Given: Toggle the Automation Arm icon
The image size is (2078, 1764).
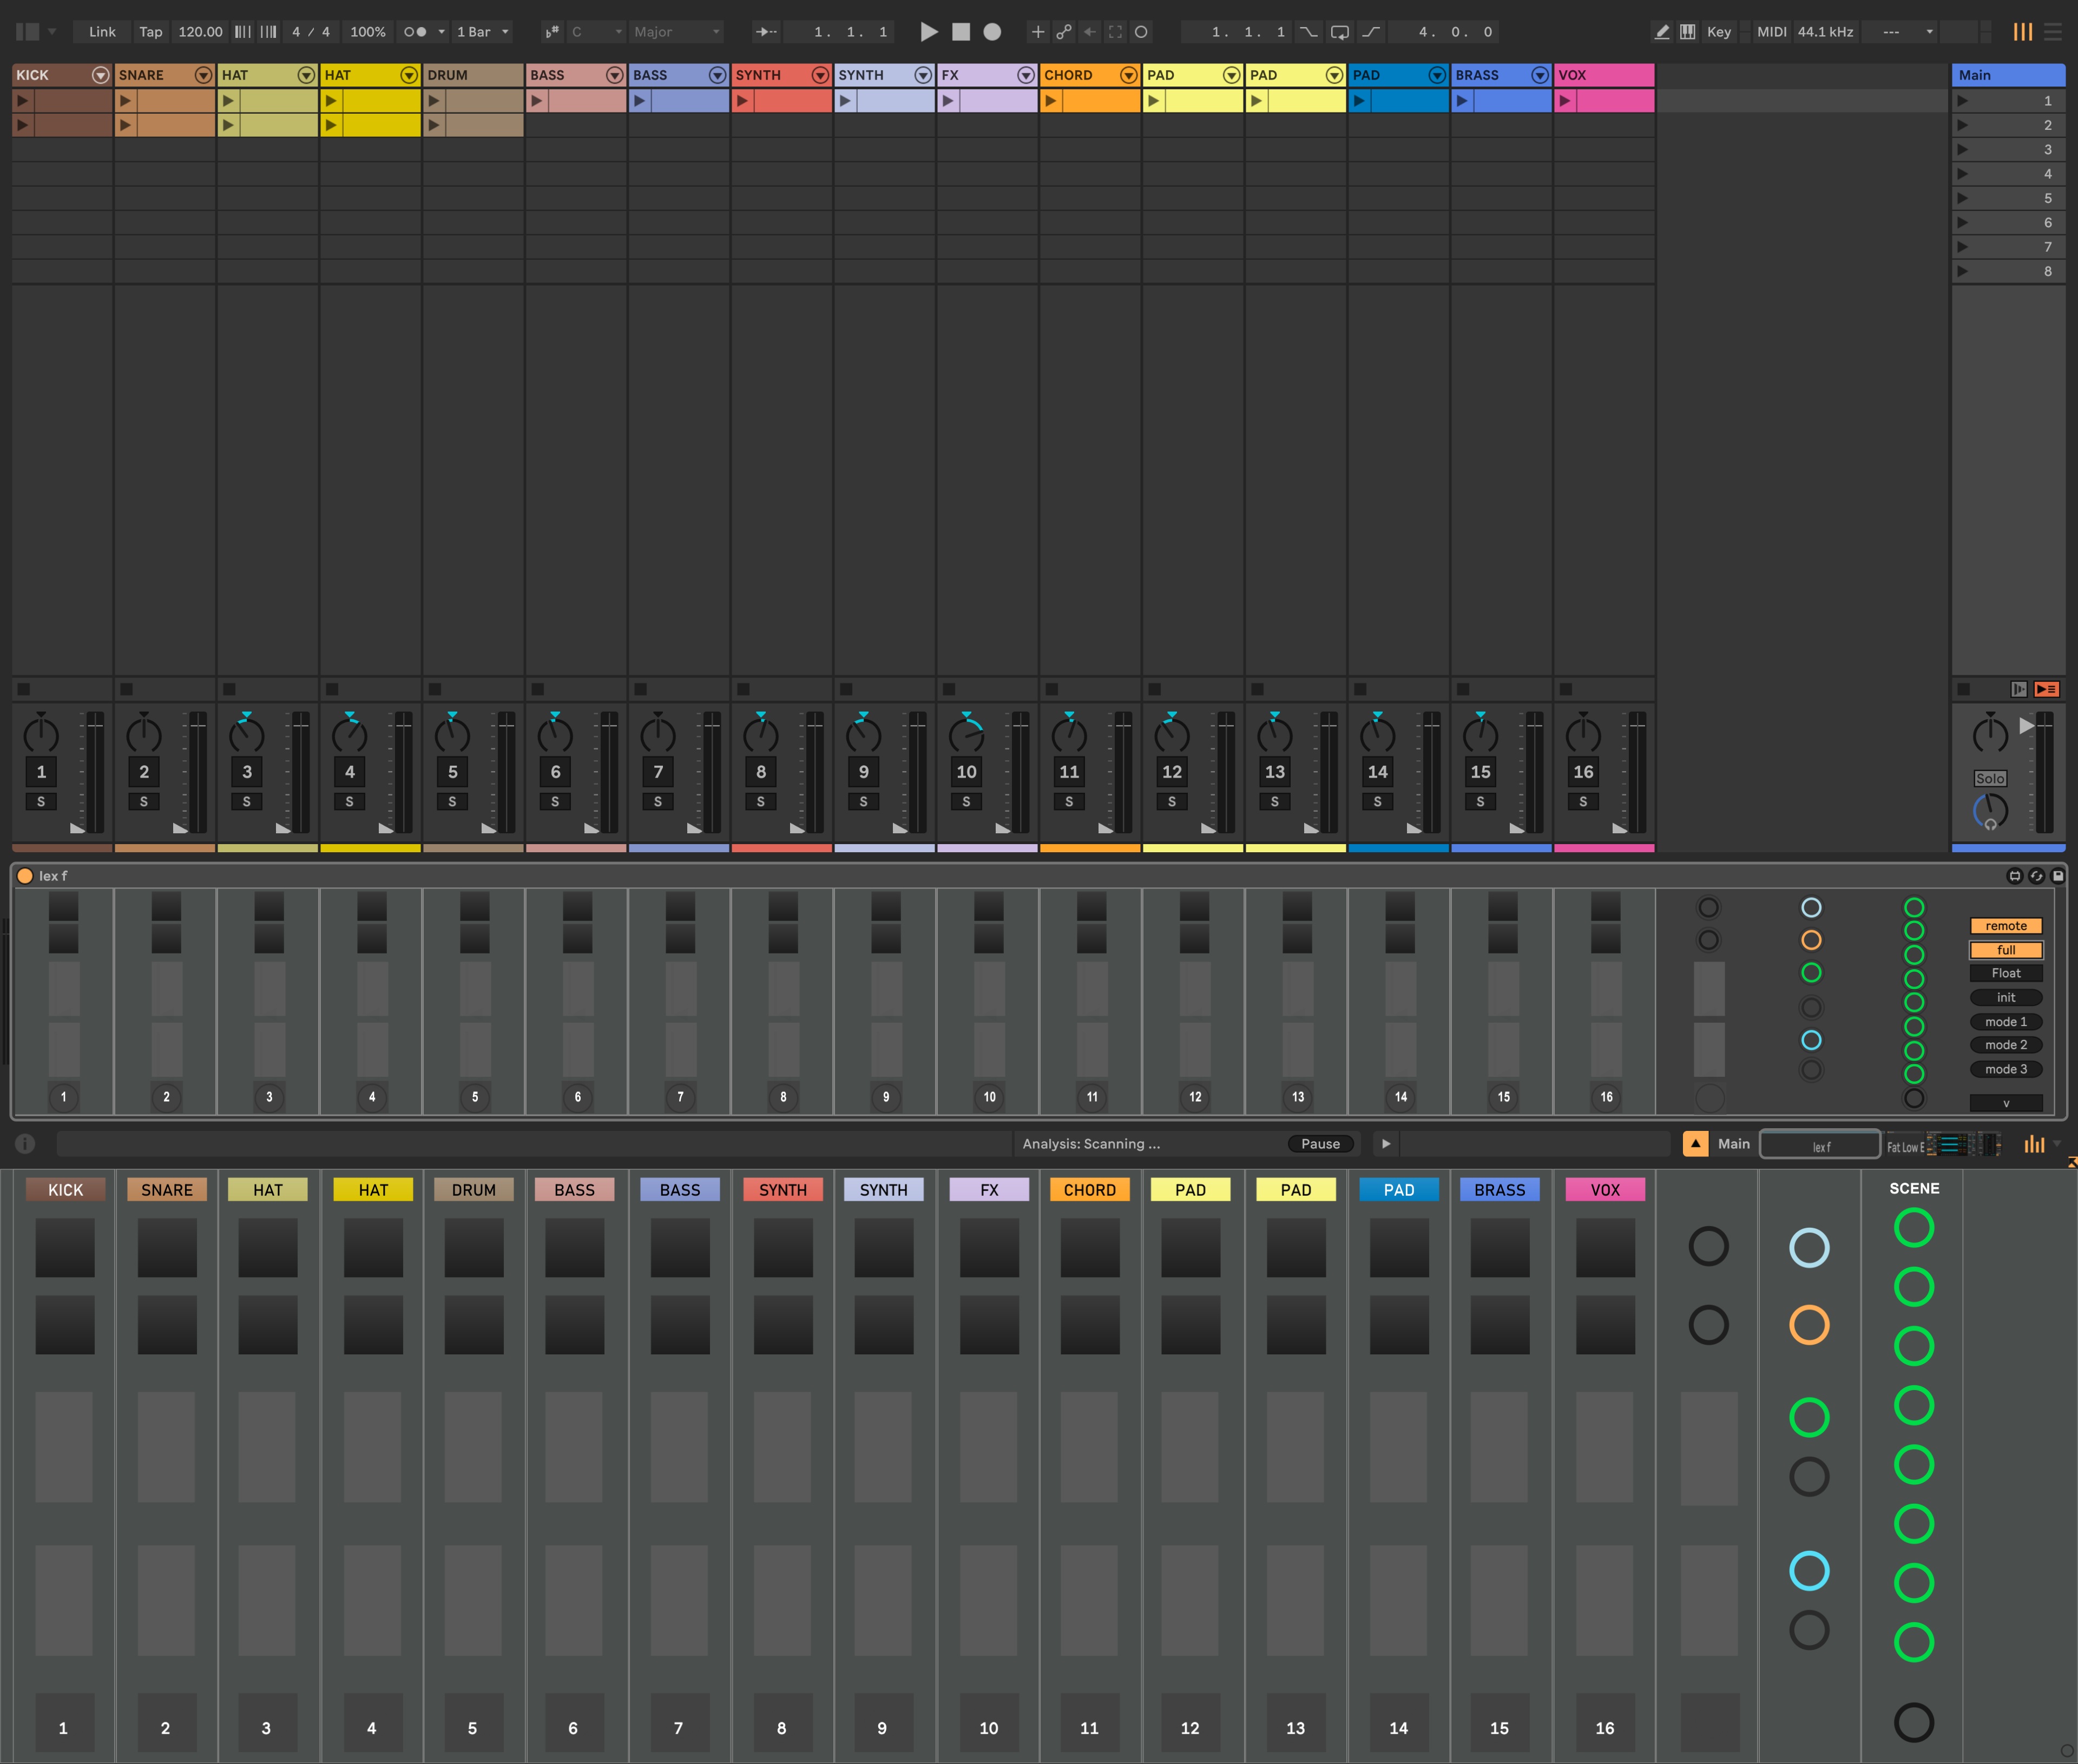Looking at the screenshot, I should click(1064, 32).
